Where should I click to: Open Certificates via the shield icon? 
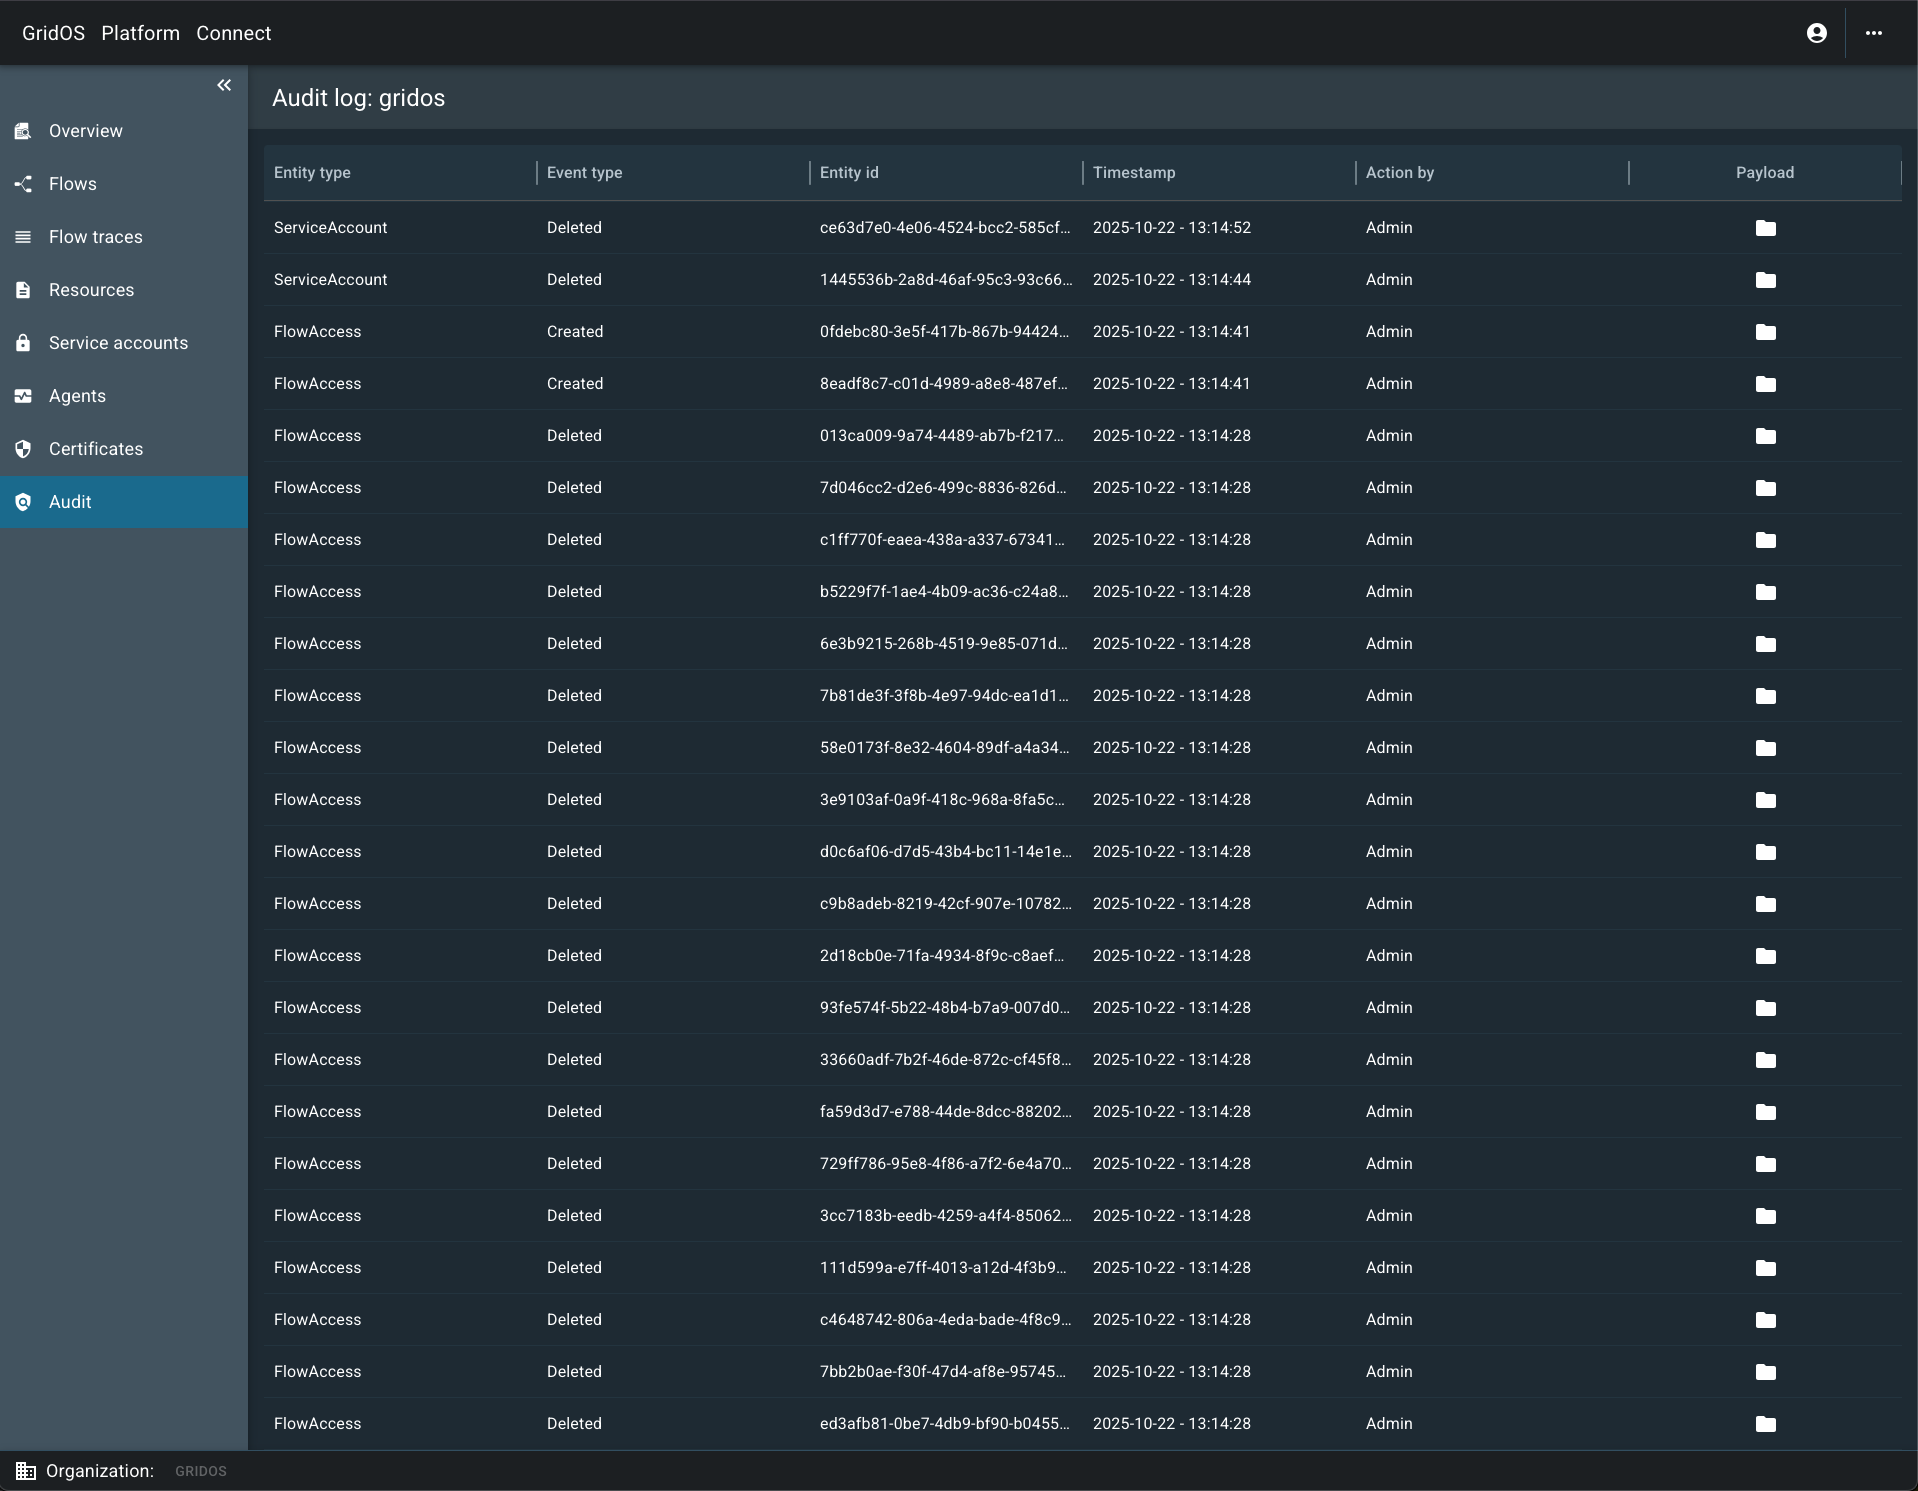(24, 449)
